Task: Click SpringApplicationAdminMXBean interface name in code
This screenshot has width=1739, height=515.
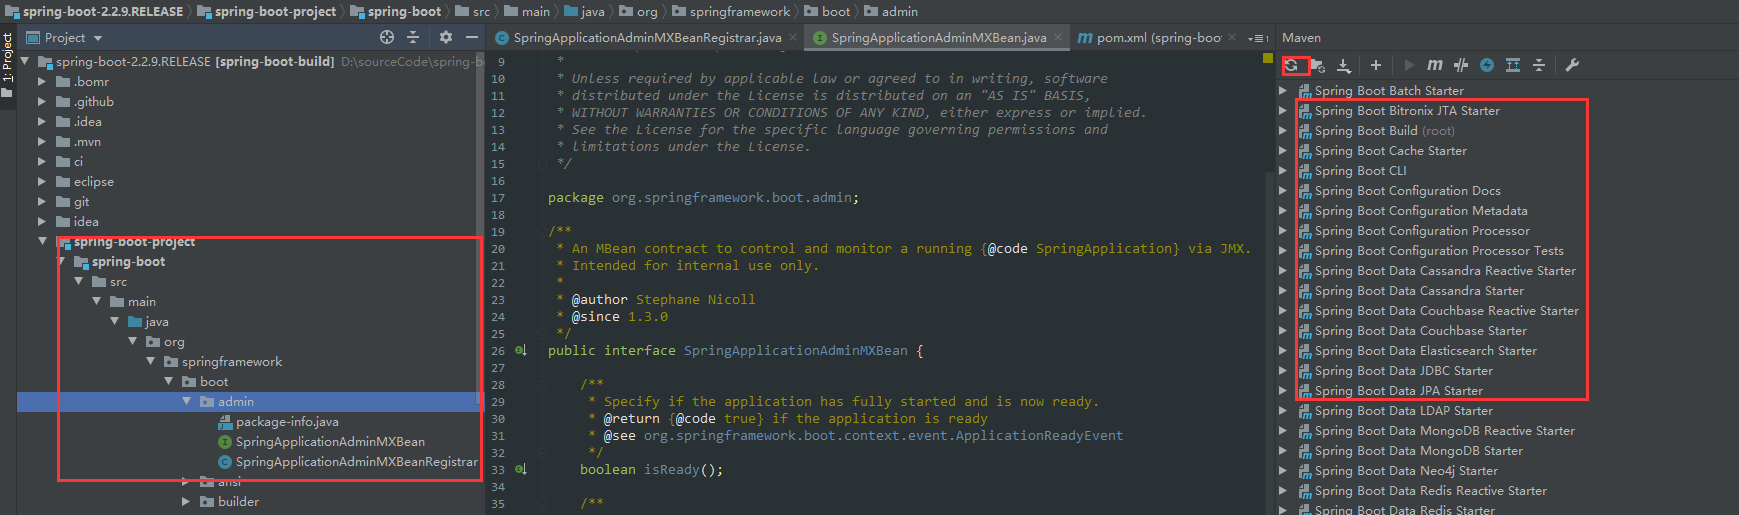Action: 796,351
